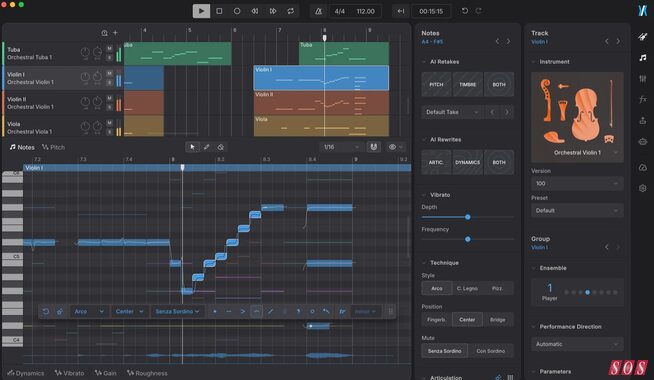Open the Preset Default dropdown
The width and height of the screenshot is (654, 380).
(577, 211)
